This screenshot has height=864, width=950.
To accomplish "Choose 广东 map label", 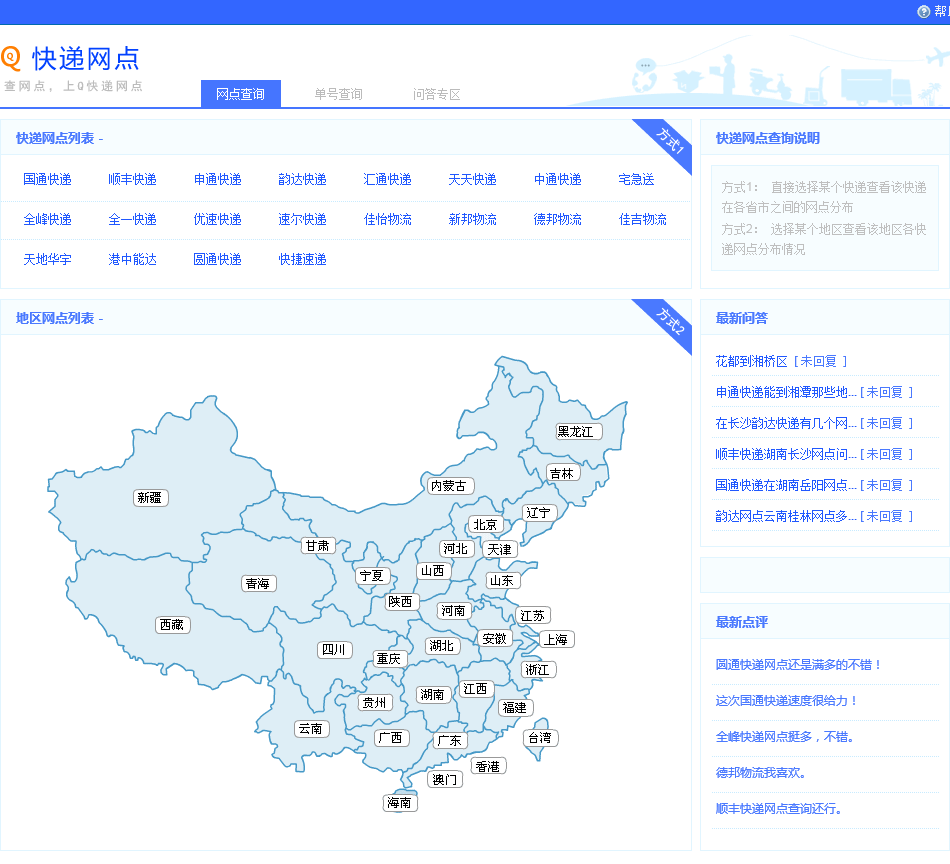I will 451,740.
